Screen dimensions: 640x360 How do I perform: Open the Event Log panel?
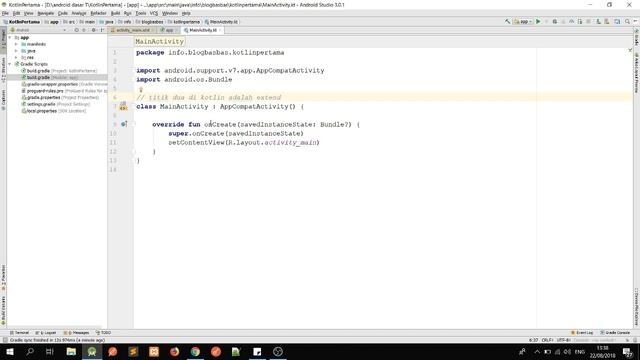click(x=582, y=333)
